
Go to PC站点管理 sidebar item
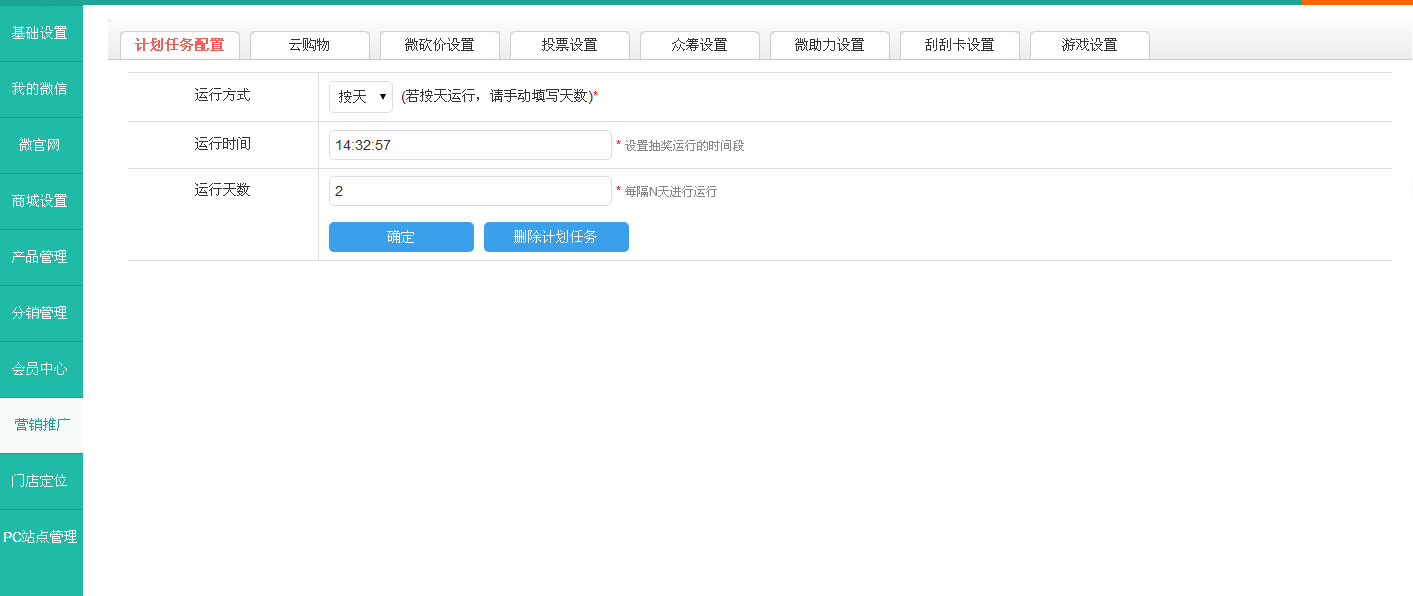(x=40, y=537)
